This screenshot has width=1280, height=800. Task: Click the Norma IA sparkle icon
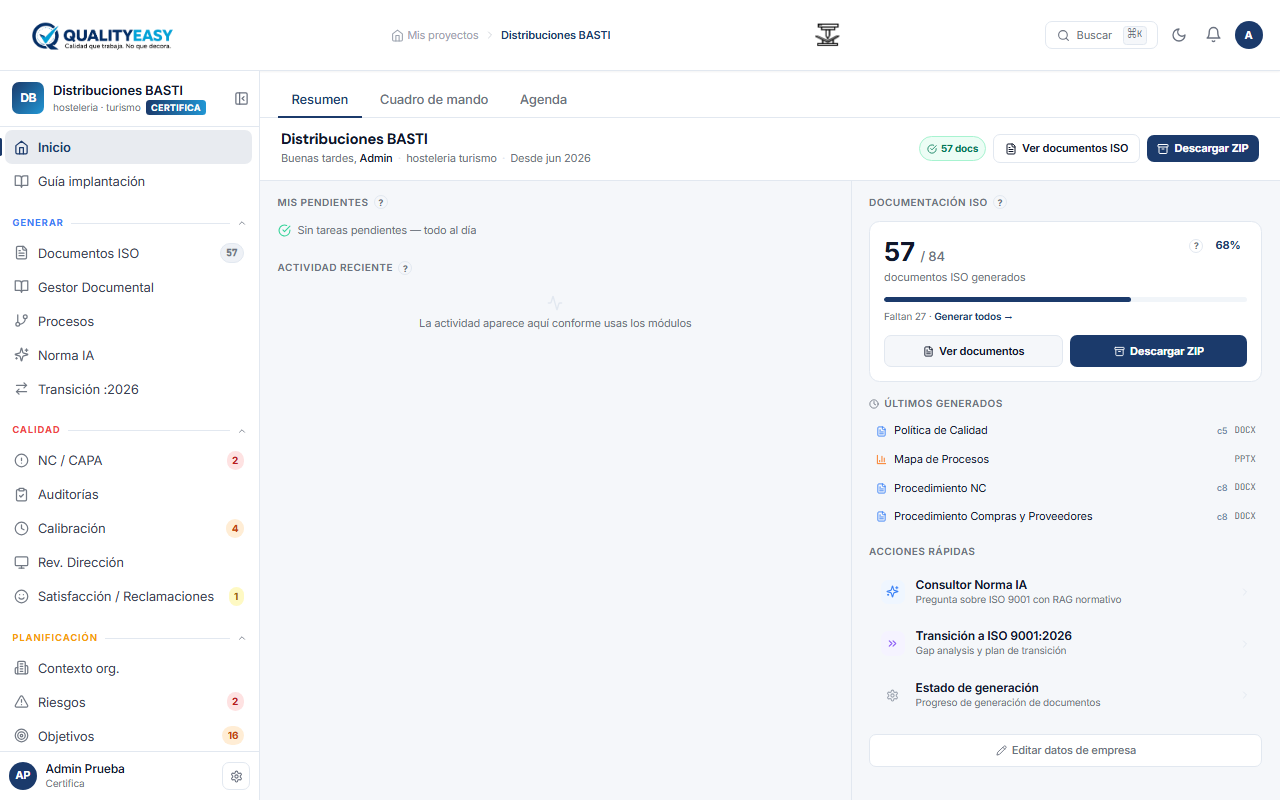[21, 355]
